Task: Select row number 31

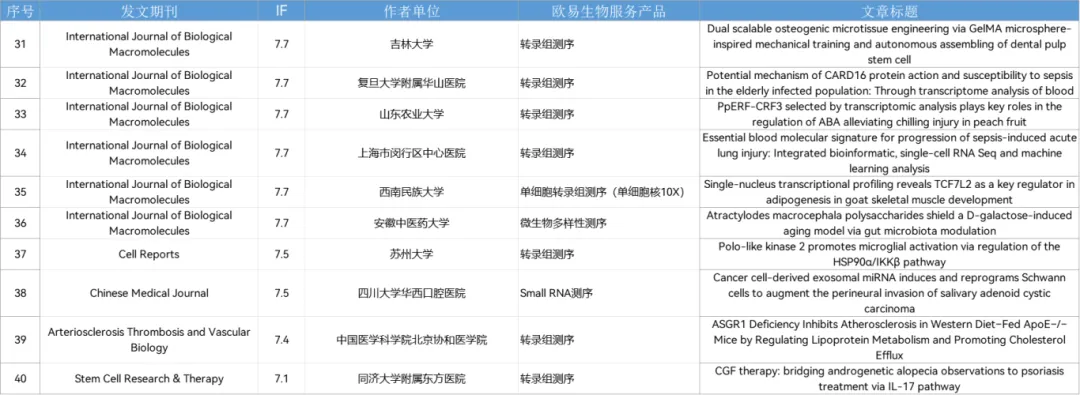Action: (x=21, y=44)
